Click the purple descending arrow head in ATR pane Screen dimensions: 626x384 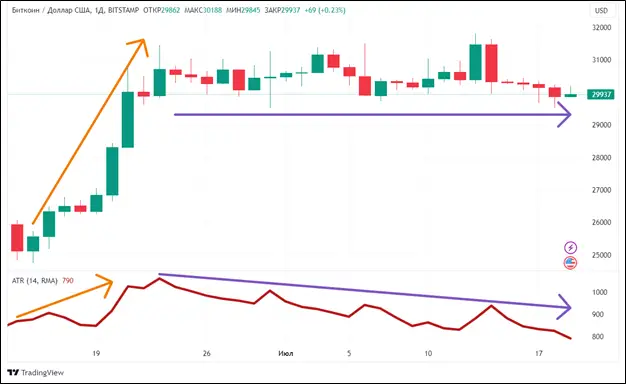565,307
